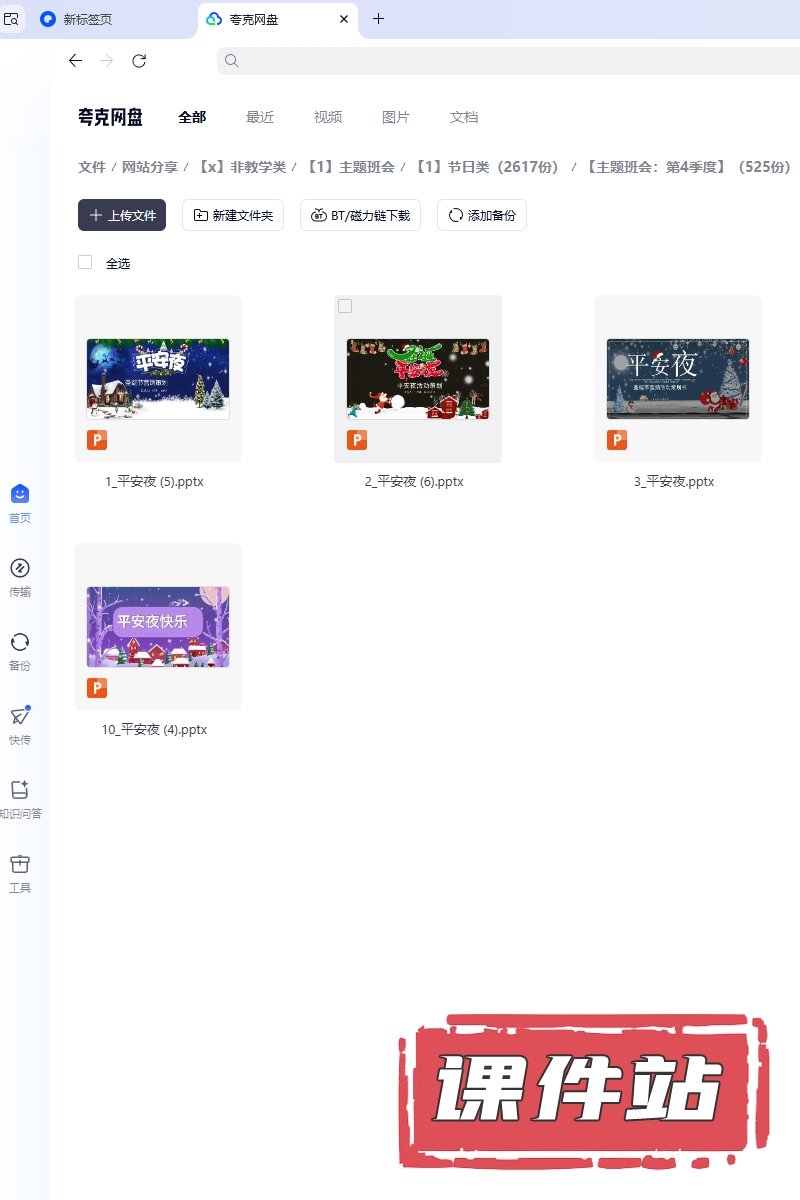The width and height of the screenshot is (800, 1200).
Task: Go to 网站分享 breadcrumb folder
Action: pos(150,167)
